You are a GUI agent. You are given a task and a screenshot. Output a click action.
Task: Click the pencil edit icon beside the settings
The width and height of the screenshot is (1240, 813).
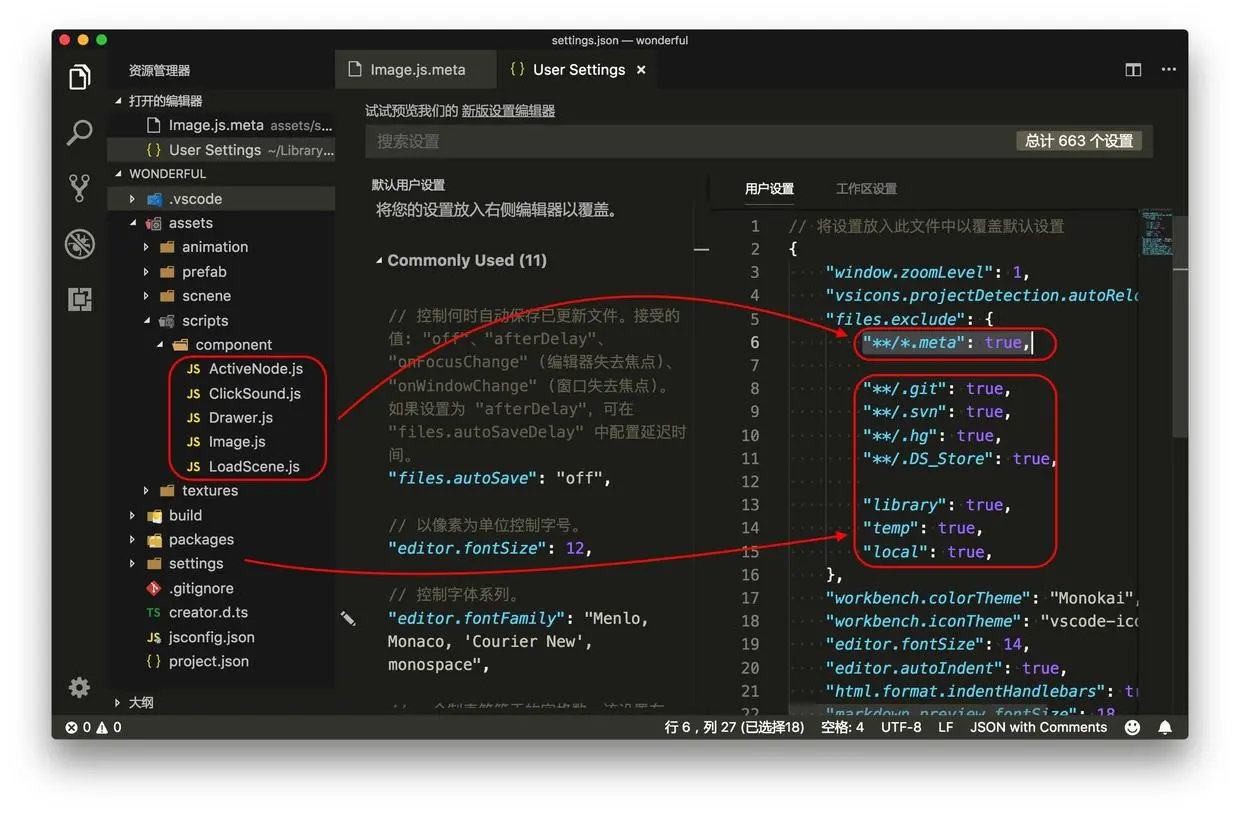[349, 619]
